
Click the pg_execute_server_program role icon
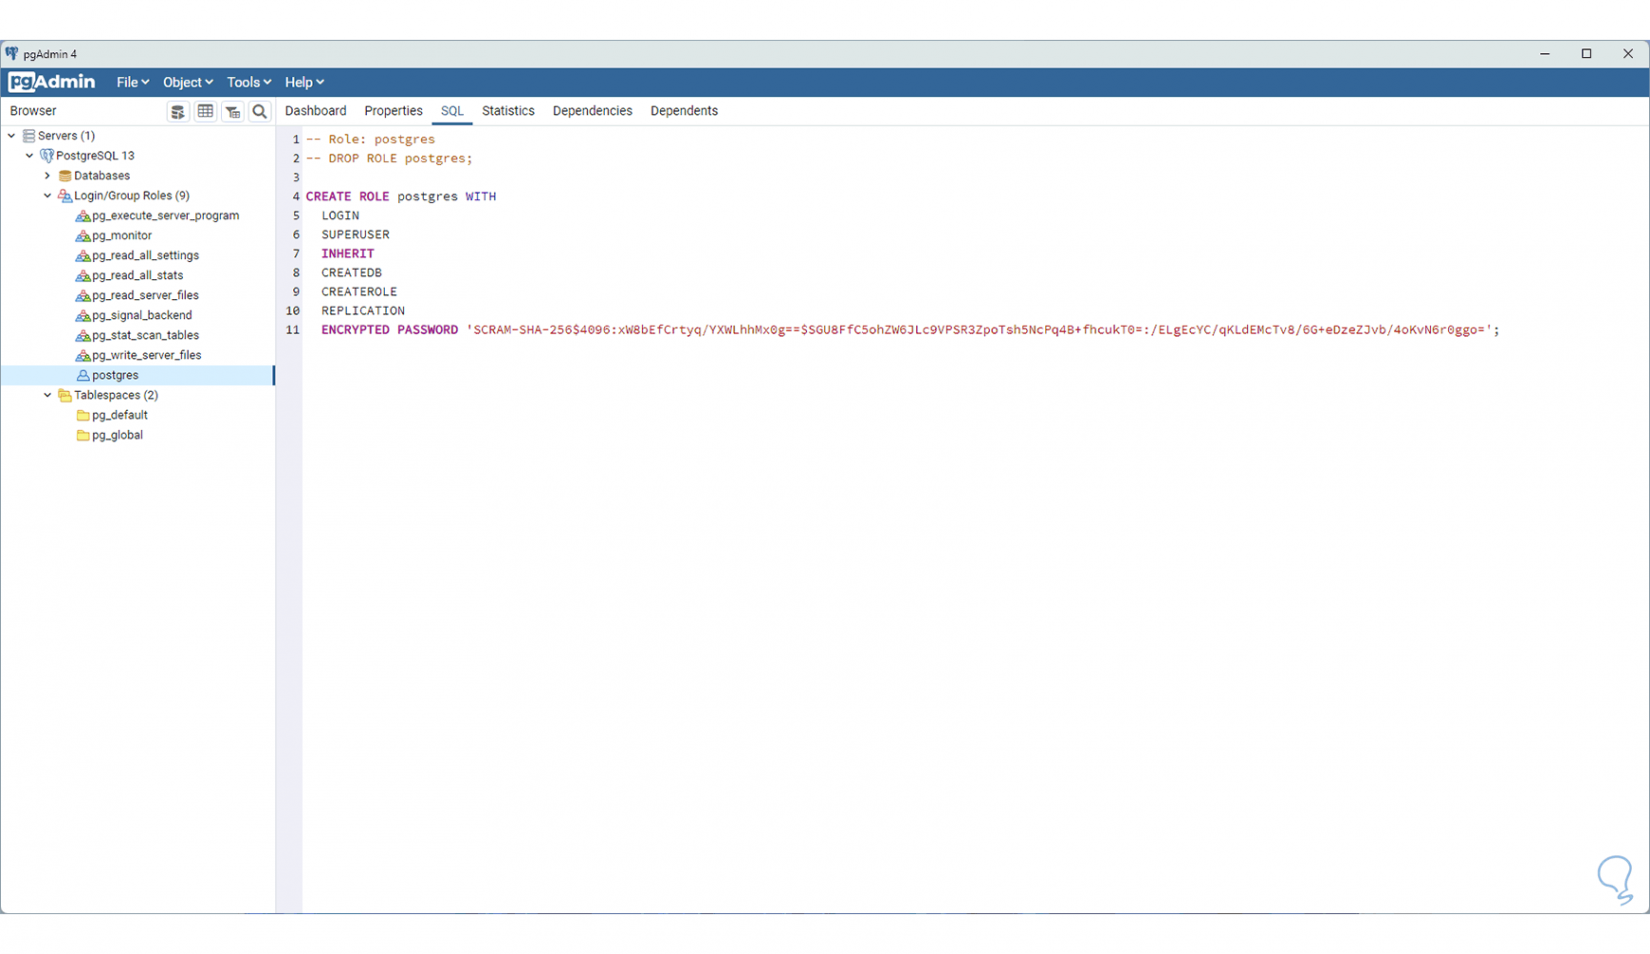[83, 216]
